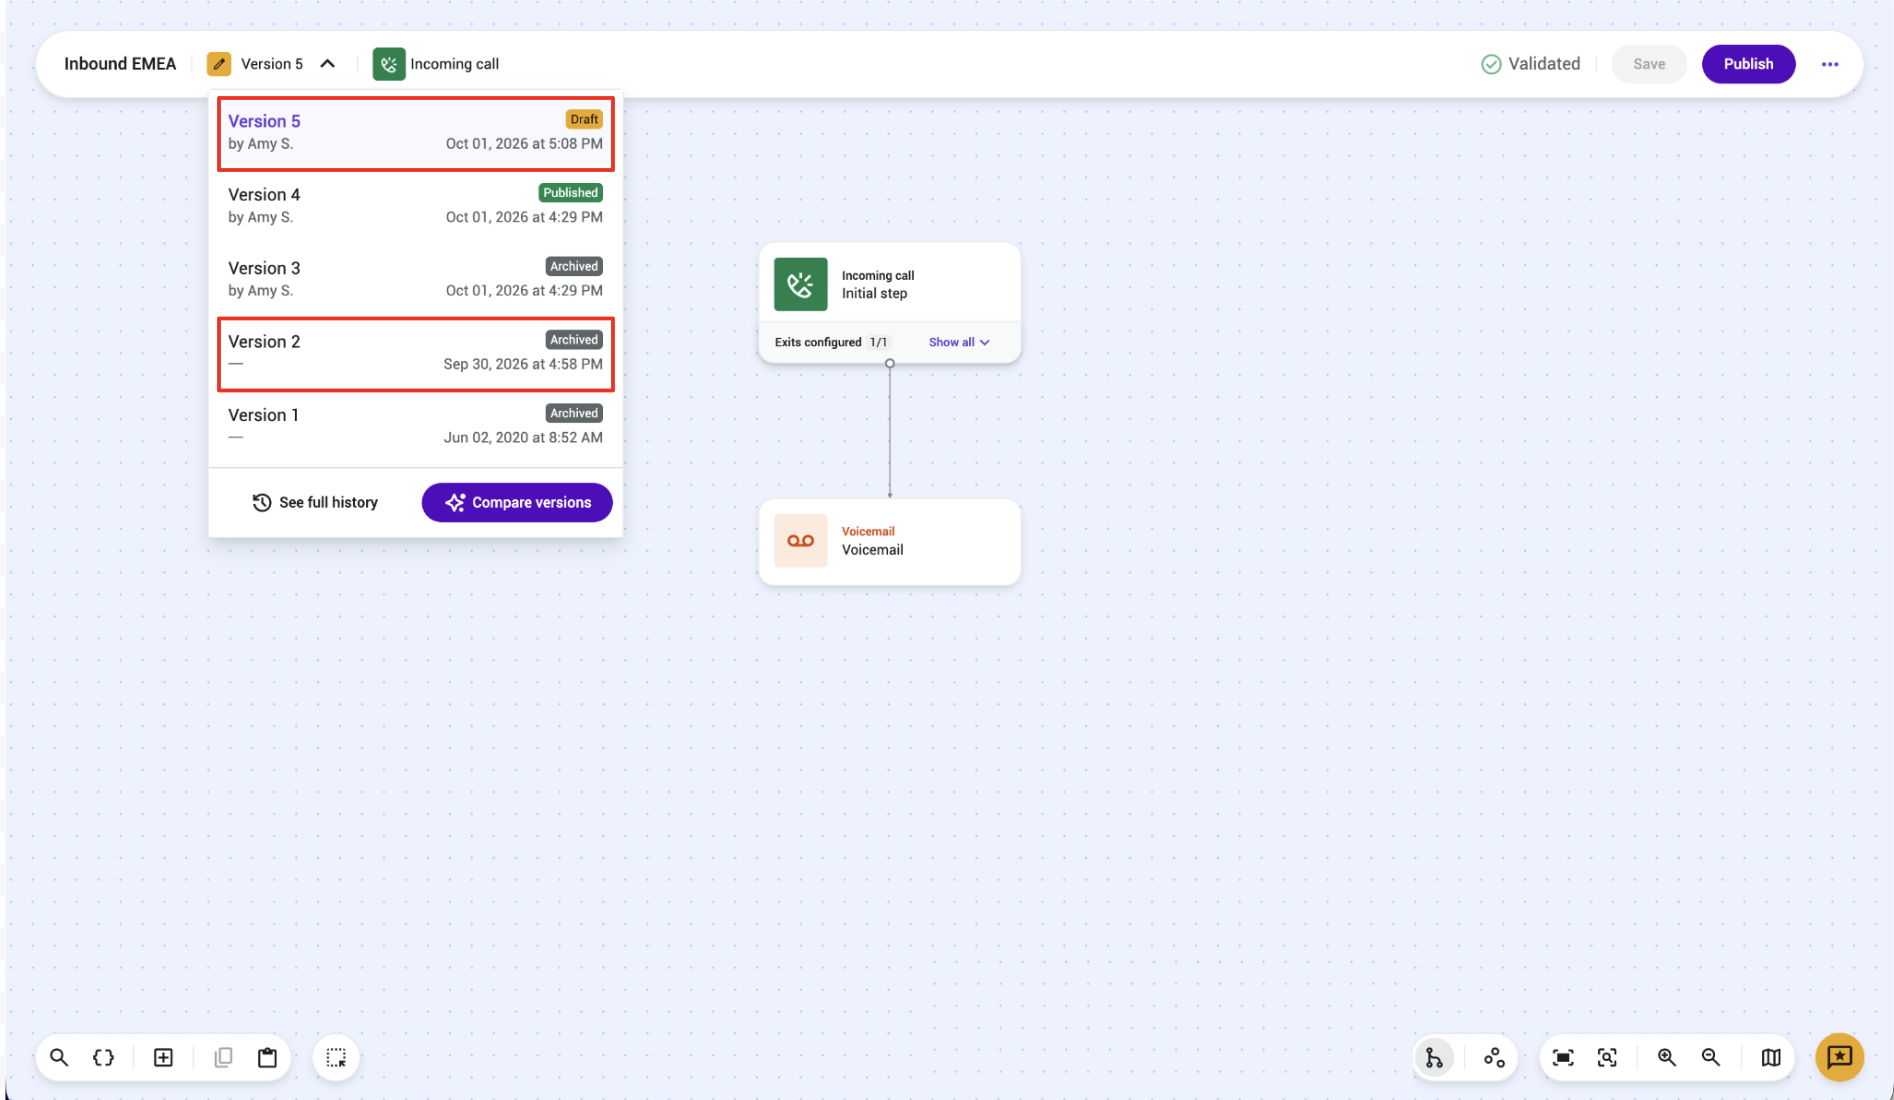The width and height of the screenshot is (1894, 1100).
Task: Click the add step plus-square icon
Action: [x=163, y=1057]
